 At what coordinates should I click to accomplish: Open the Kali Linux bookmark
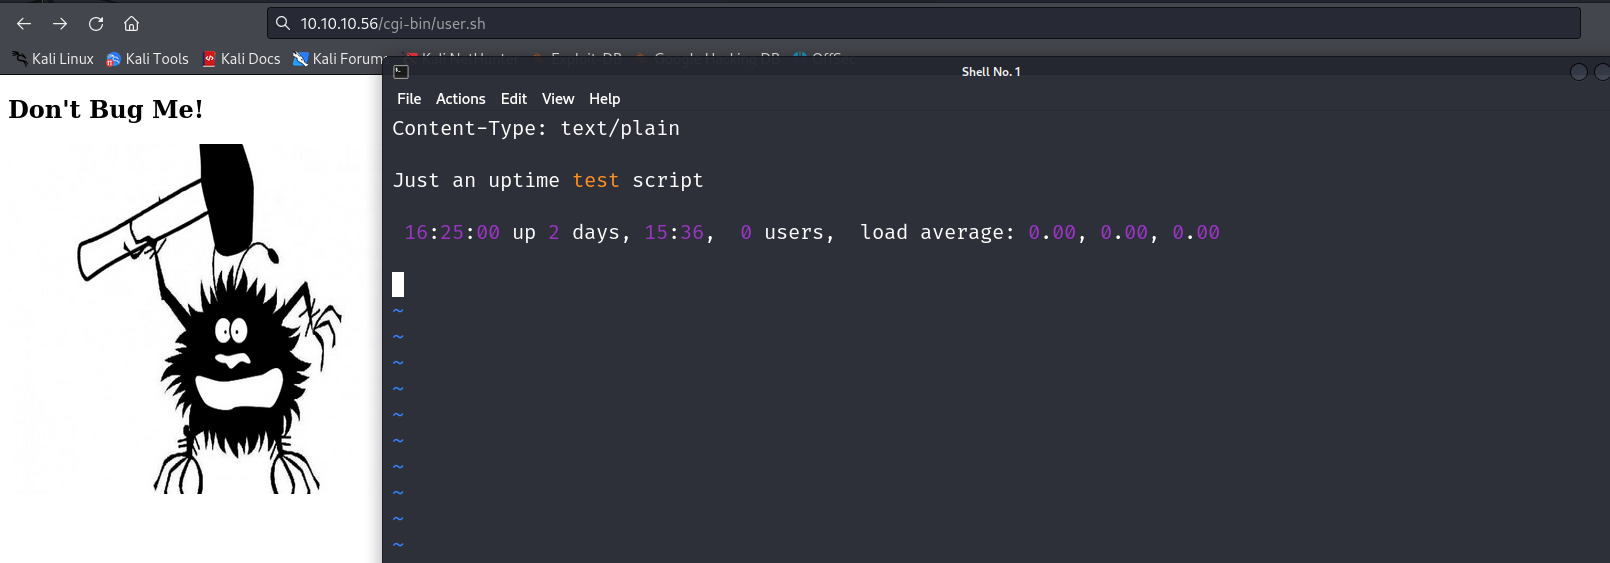(53, 59)
